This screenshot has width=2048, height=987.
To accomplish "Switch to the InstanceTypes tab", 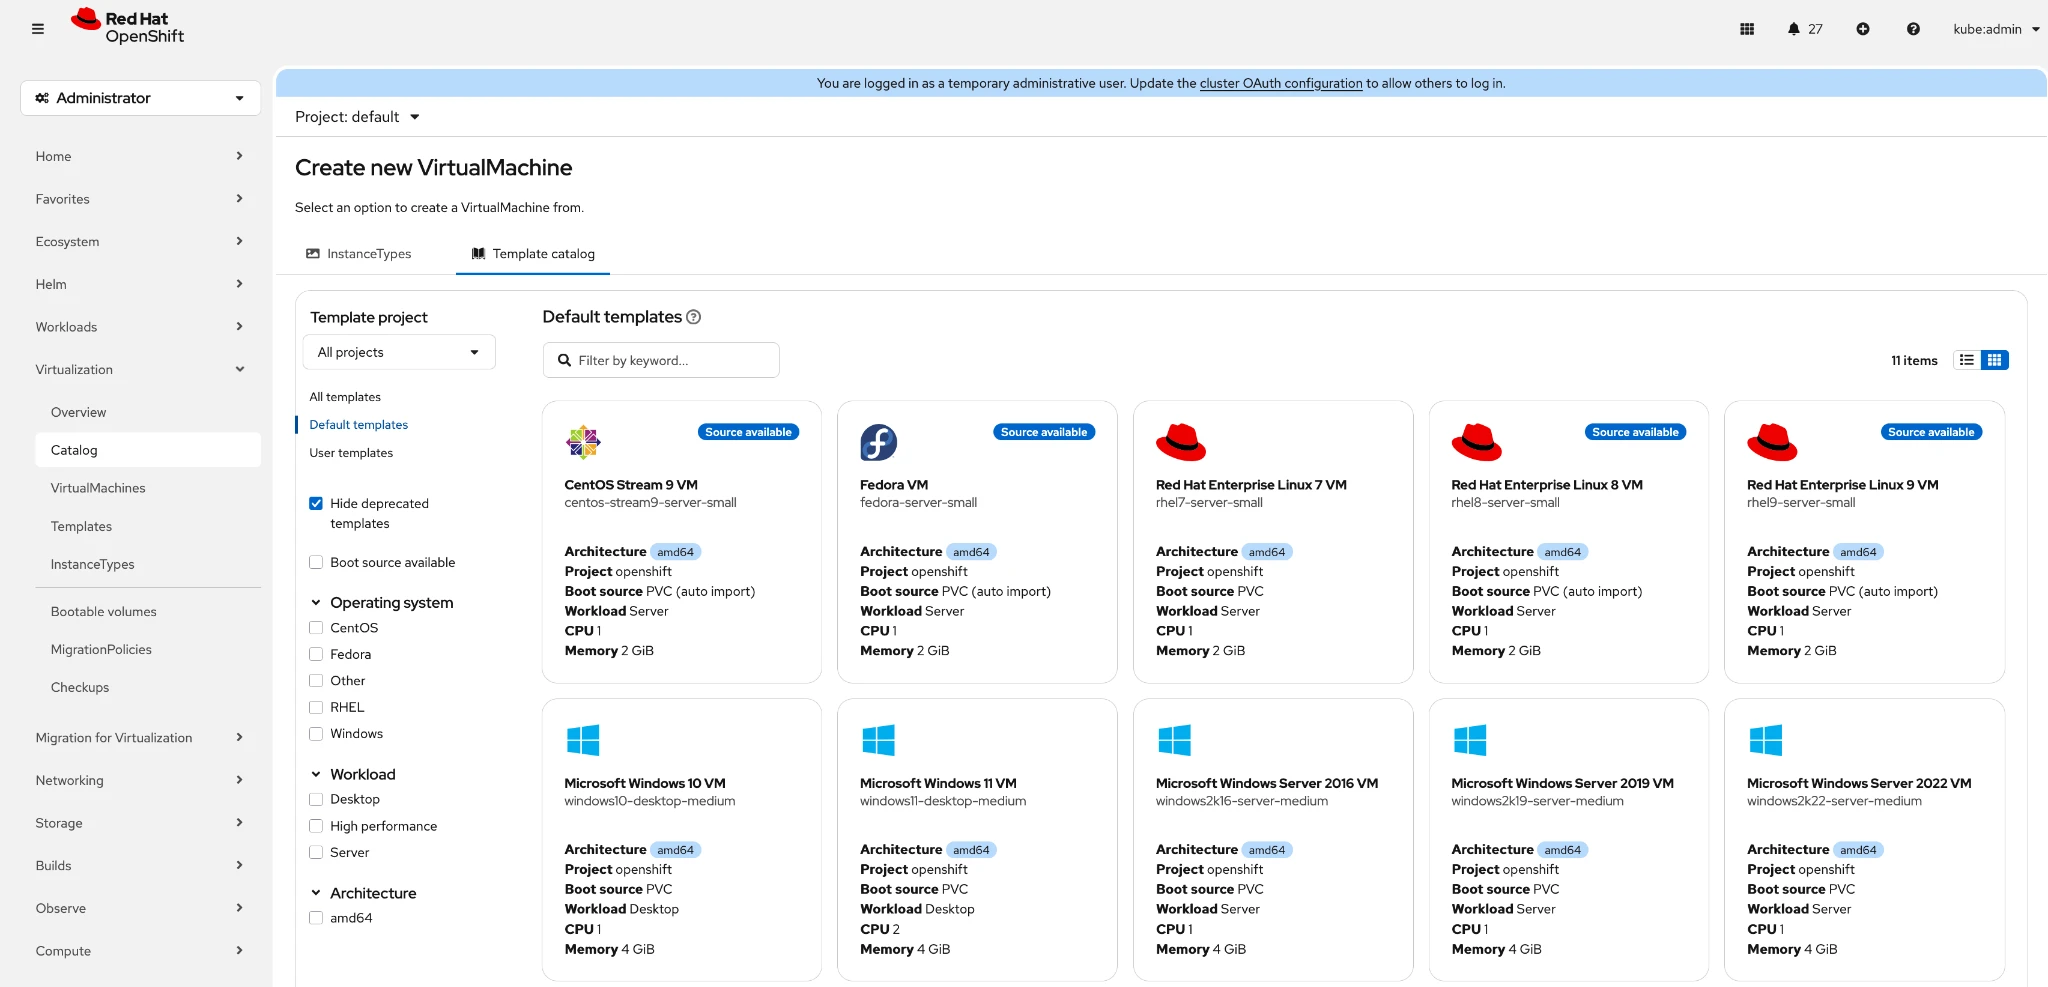I will coord(359,254).
